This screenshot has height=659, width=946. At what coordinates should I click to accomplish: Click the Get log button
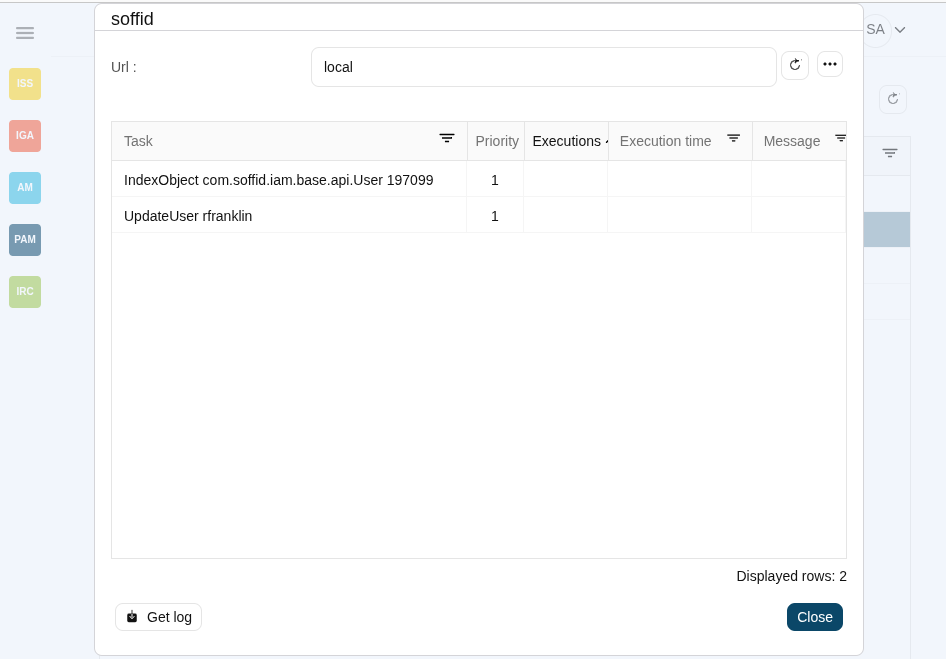click(x=159, y=617)
